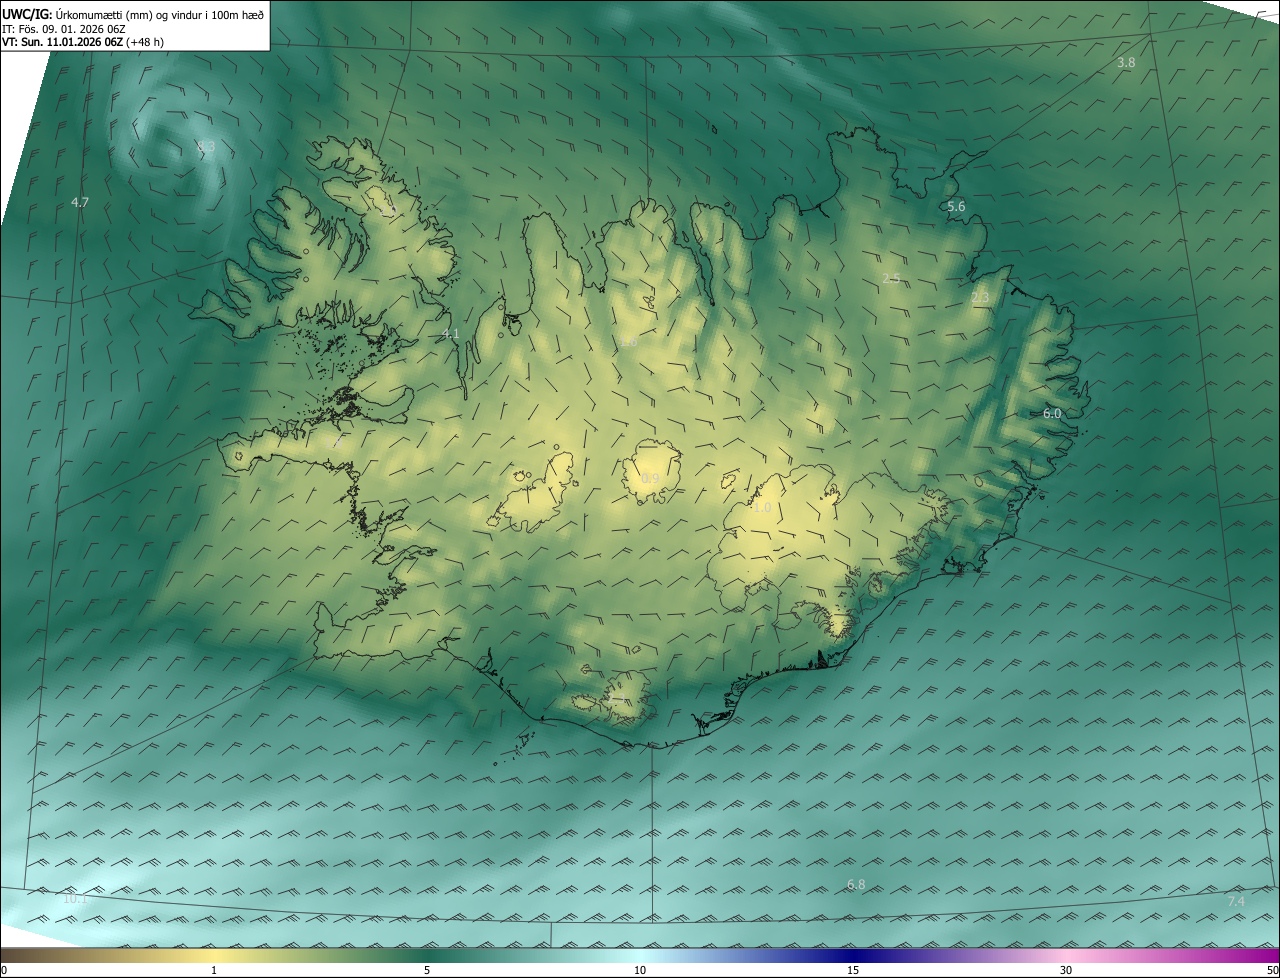
Task: Click the 8.3 value inside the wind swirl
Action: 206,146
